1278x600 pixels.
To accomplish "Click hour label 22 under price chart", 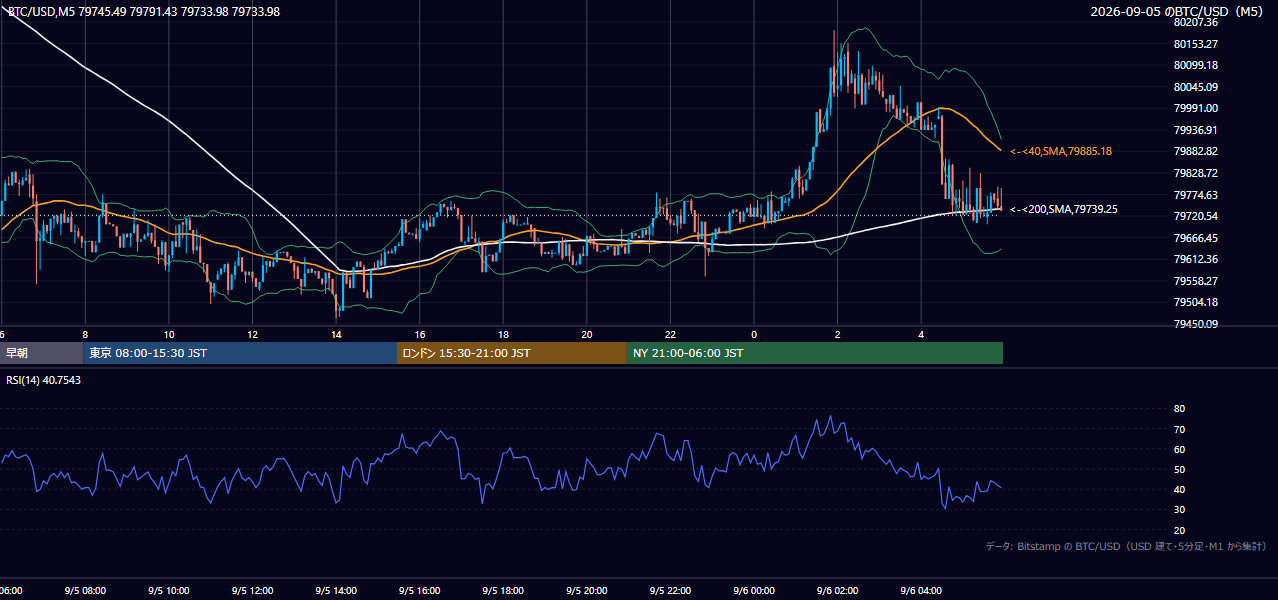I will coord(670,334).
